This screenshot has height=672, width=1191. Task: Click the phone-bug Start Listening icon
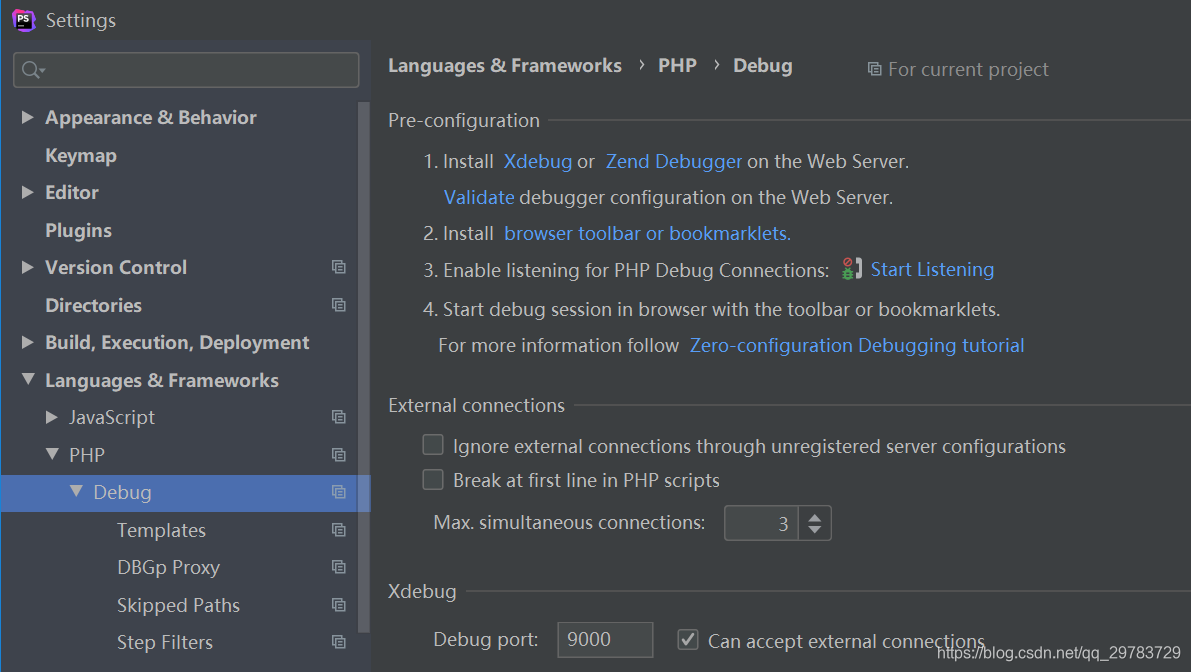coord(851,269)
